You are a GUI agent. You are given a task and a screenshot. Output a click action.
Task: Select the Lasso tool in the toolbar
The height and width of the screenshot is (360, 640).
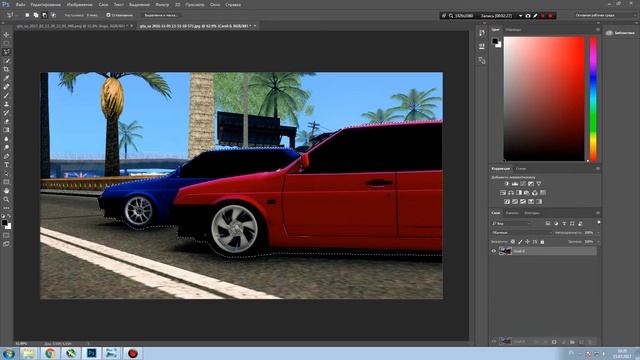click(7, 52)
